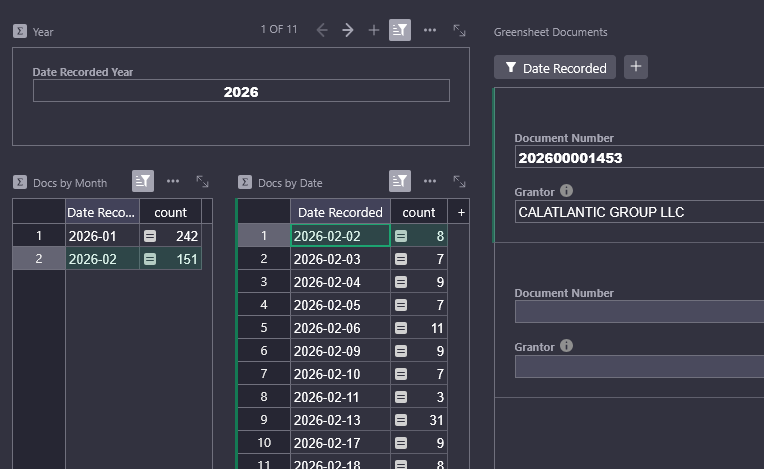Click count column header in Docs by Month
The image size is (764, 469).
pos(170,212)
